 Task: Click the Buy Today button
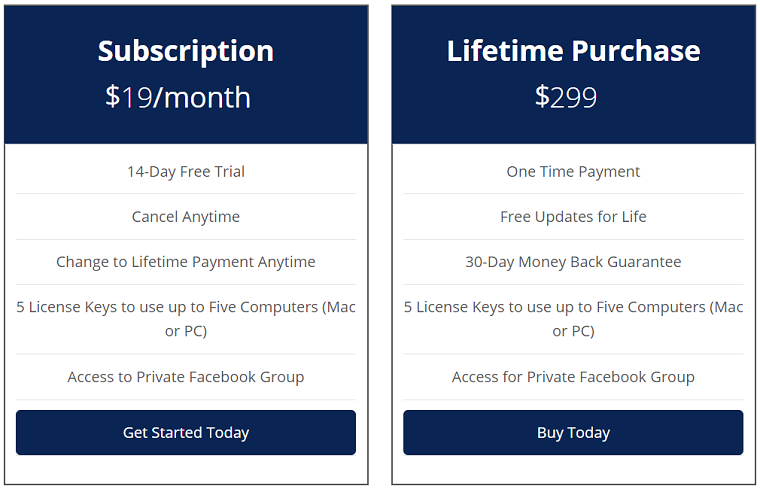(x=573, y=432)
